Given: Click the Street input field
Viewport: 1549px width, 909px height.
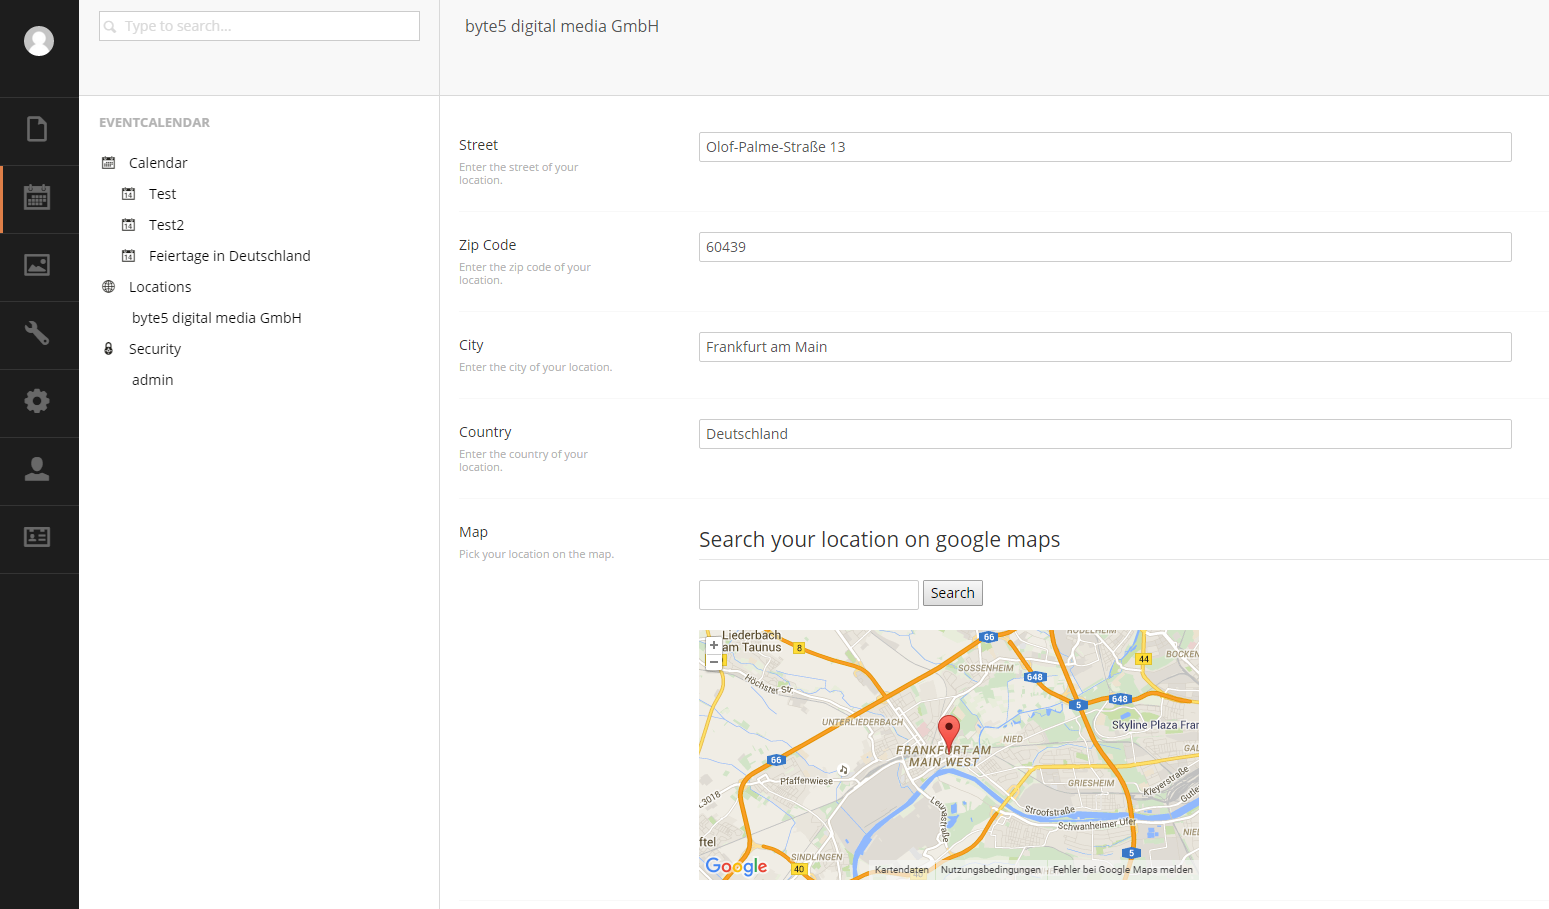Looking at the screenshot, I should (x=1105, y=147).
